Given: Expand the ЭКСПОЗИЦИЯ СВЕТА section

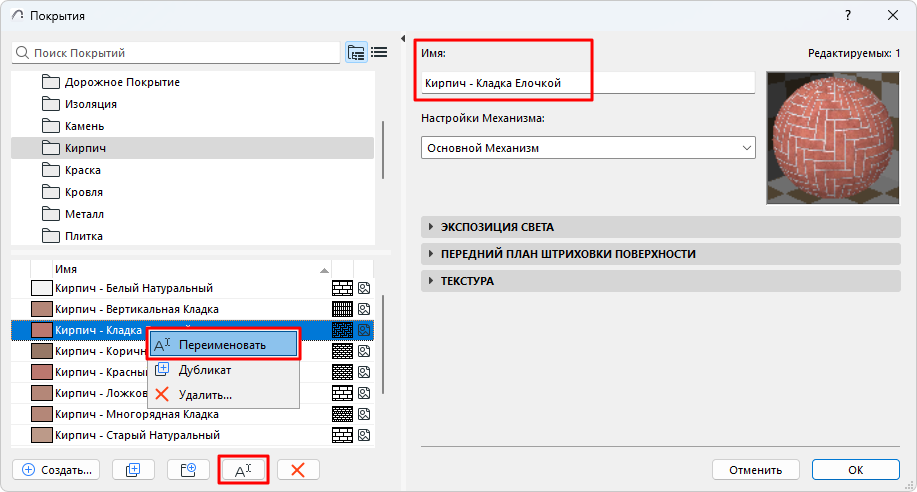Looking at the screenshot, I should [660, 227].
